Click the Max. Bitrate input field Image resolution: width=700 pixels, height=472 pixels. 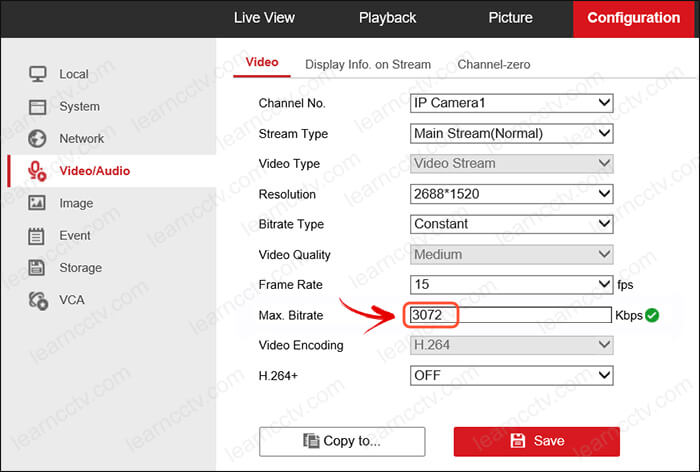[510, 315]
